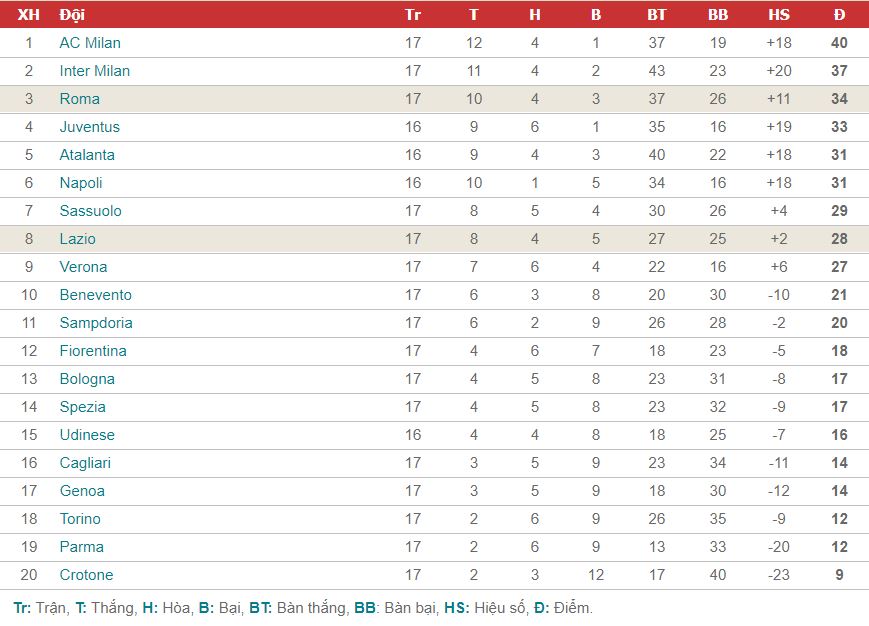Open the Torino team link

pyautogui.click(x=80, y=519)
